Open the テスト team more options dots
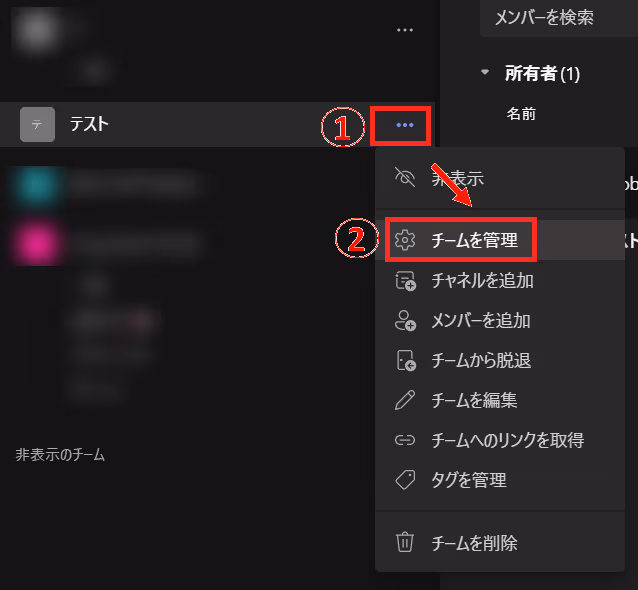The width and height of the screenshot is (638, 590). (404, 125)
